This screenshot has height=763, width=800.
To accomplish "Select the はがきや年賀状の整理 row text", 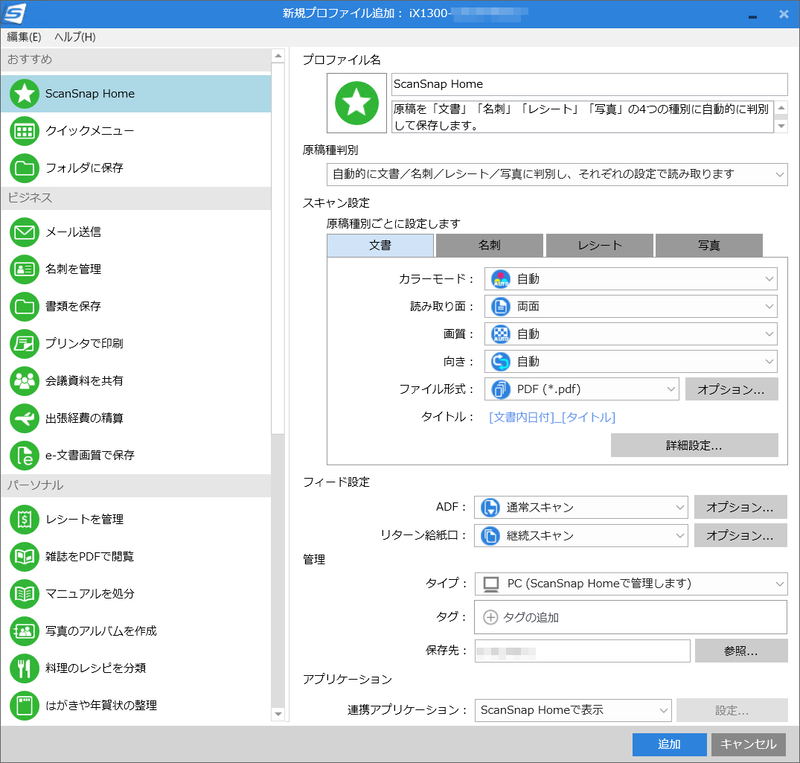I will pos(101,705).
